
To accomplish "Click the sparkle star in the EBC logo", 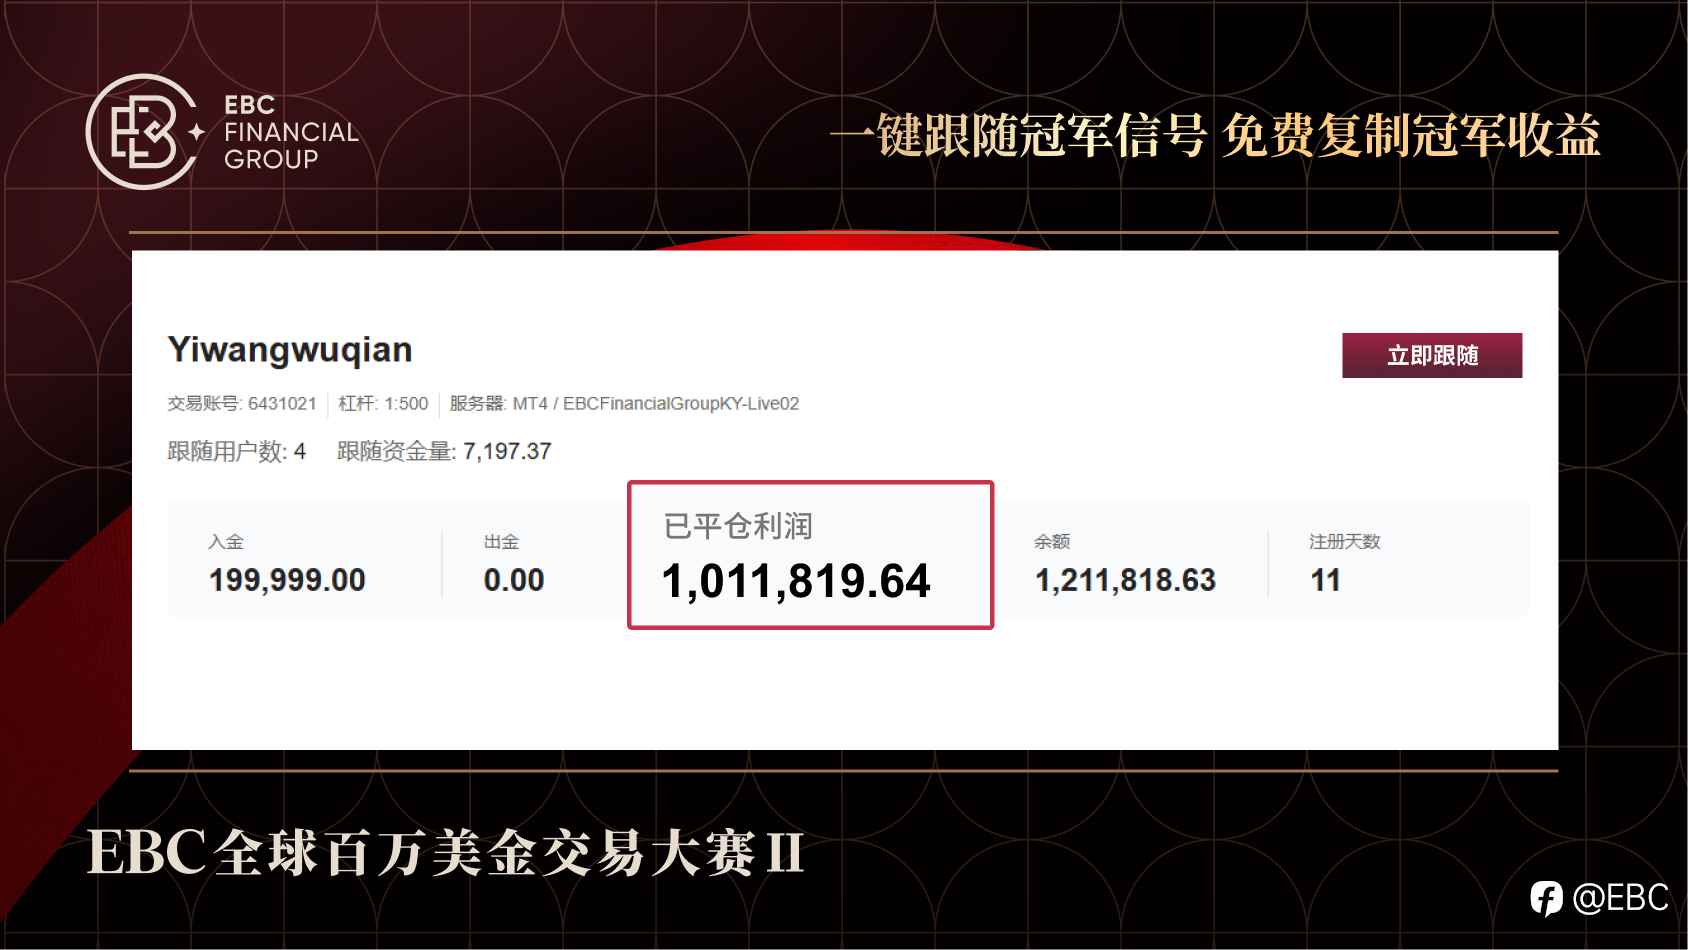I will pos(197,131).
